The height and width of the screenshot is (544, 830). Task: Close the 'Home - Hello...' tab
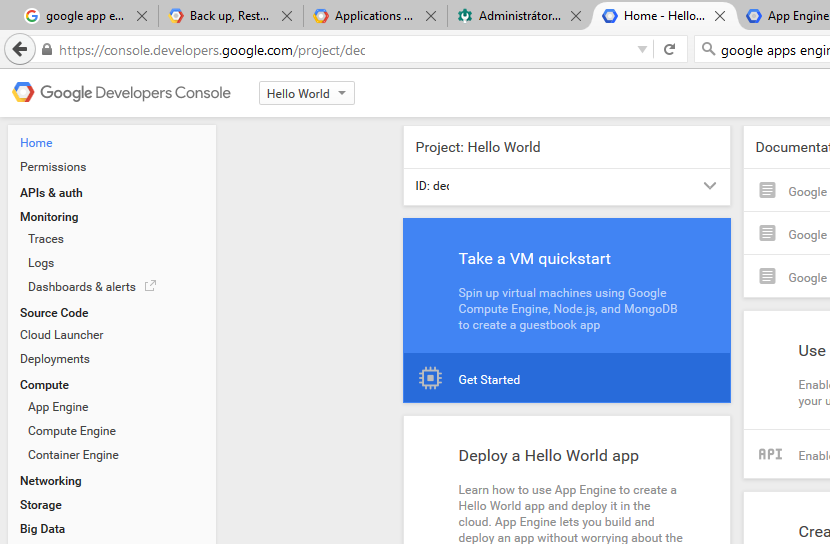click(x=720, y=16)
